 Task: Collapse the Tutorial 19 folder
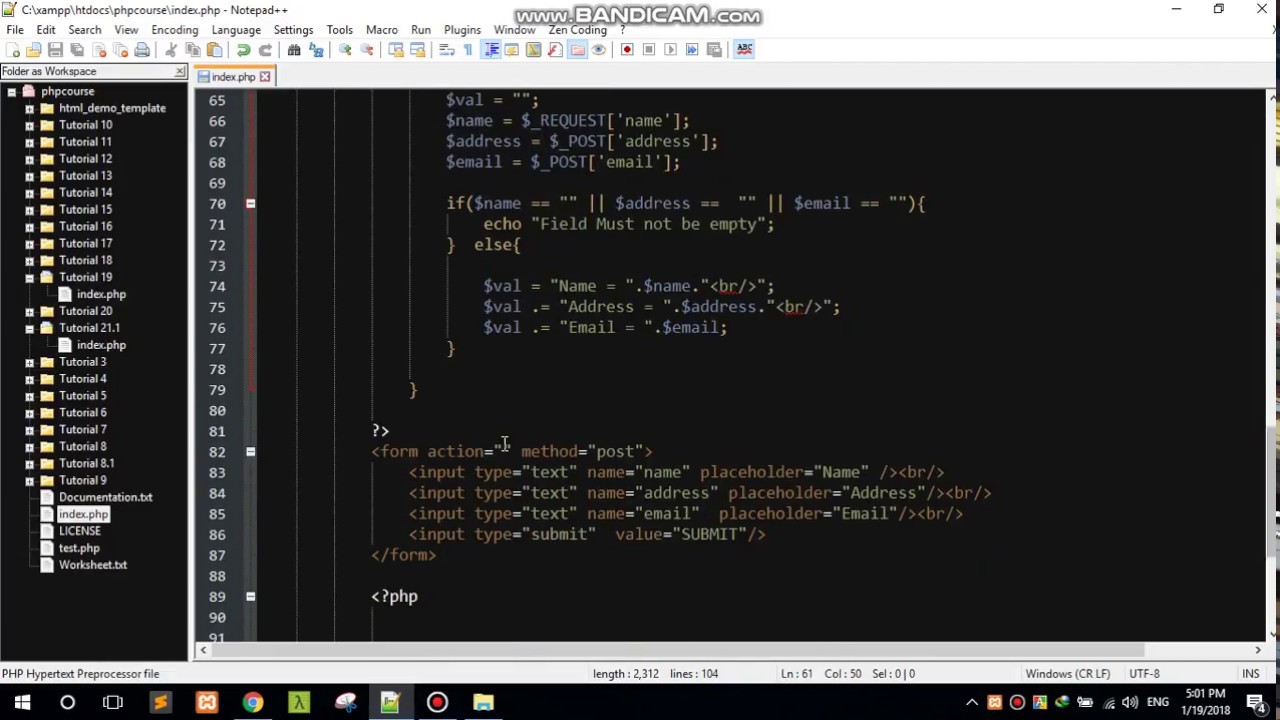[x=29, y=277]
